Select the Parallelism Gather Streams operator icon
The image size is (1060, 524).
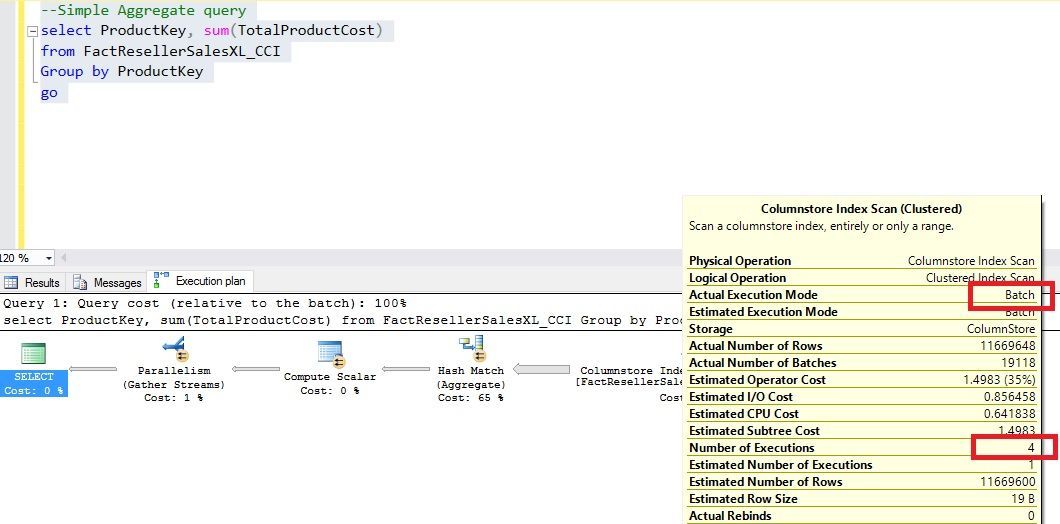point(174,350)
